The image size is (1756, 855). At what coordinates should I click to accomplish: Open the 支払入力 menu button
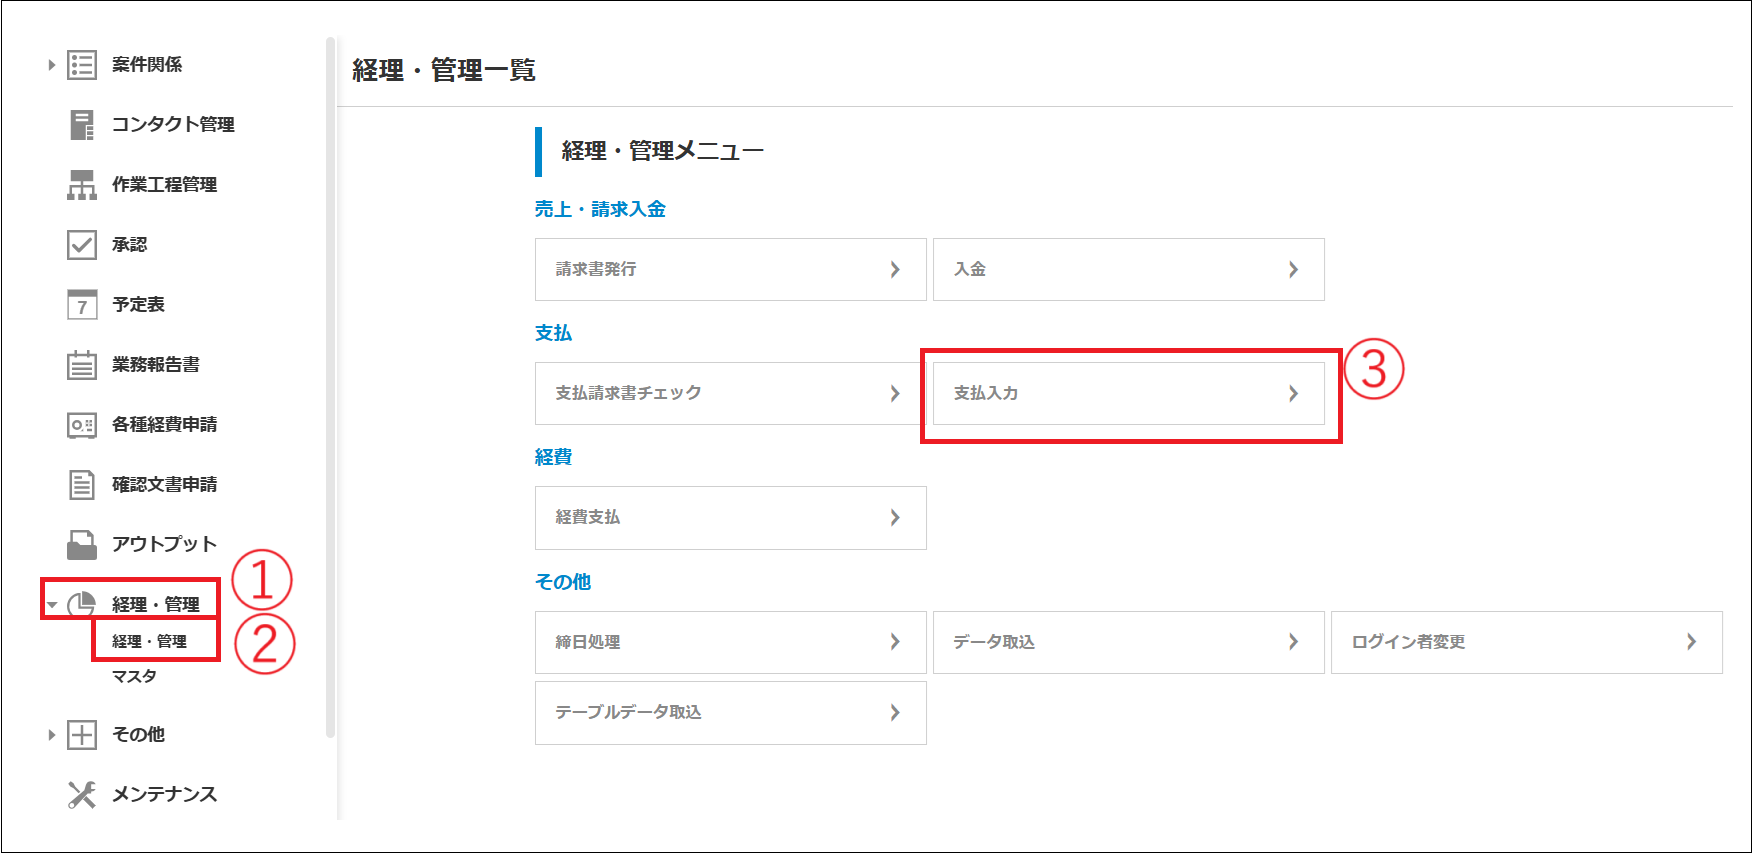click(1128, 394)
